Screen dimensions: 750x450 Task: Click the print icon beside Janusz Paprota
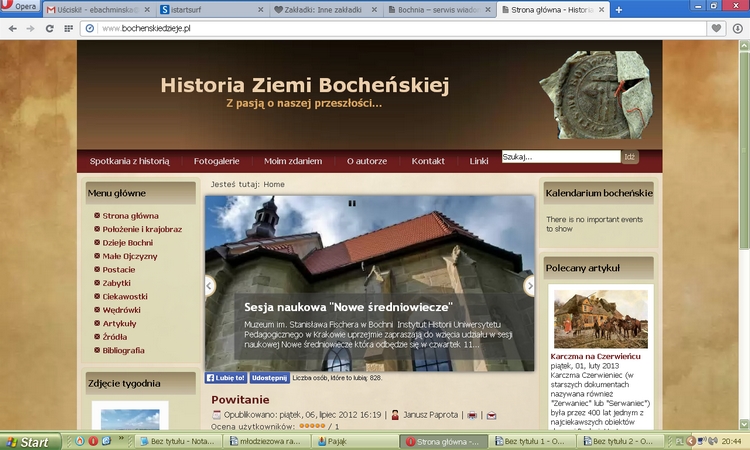(x=472, y=415)
